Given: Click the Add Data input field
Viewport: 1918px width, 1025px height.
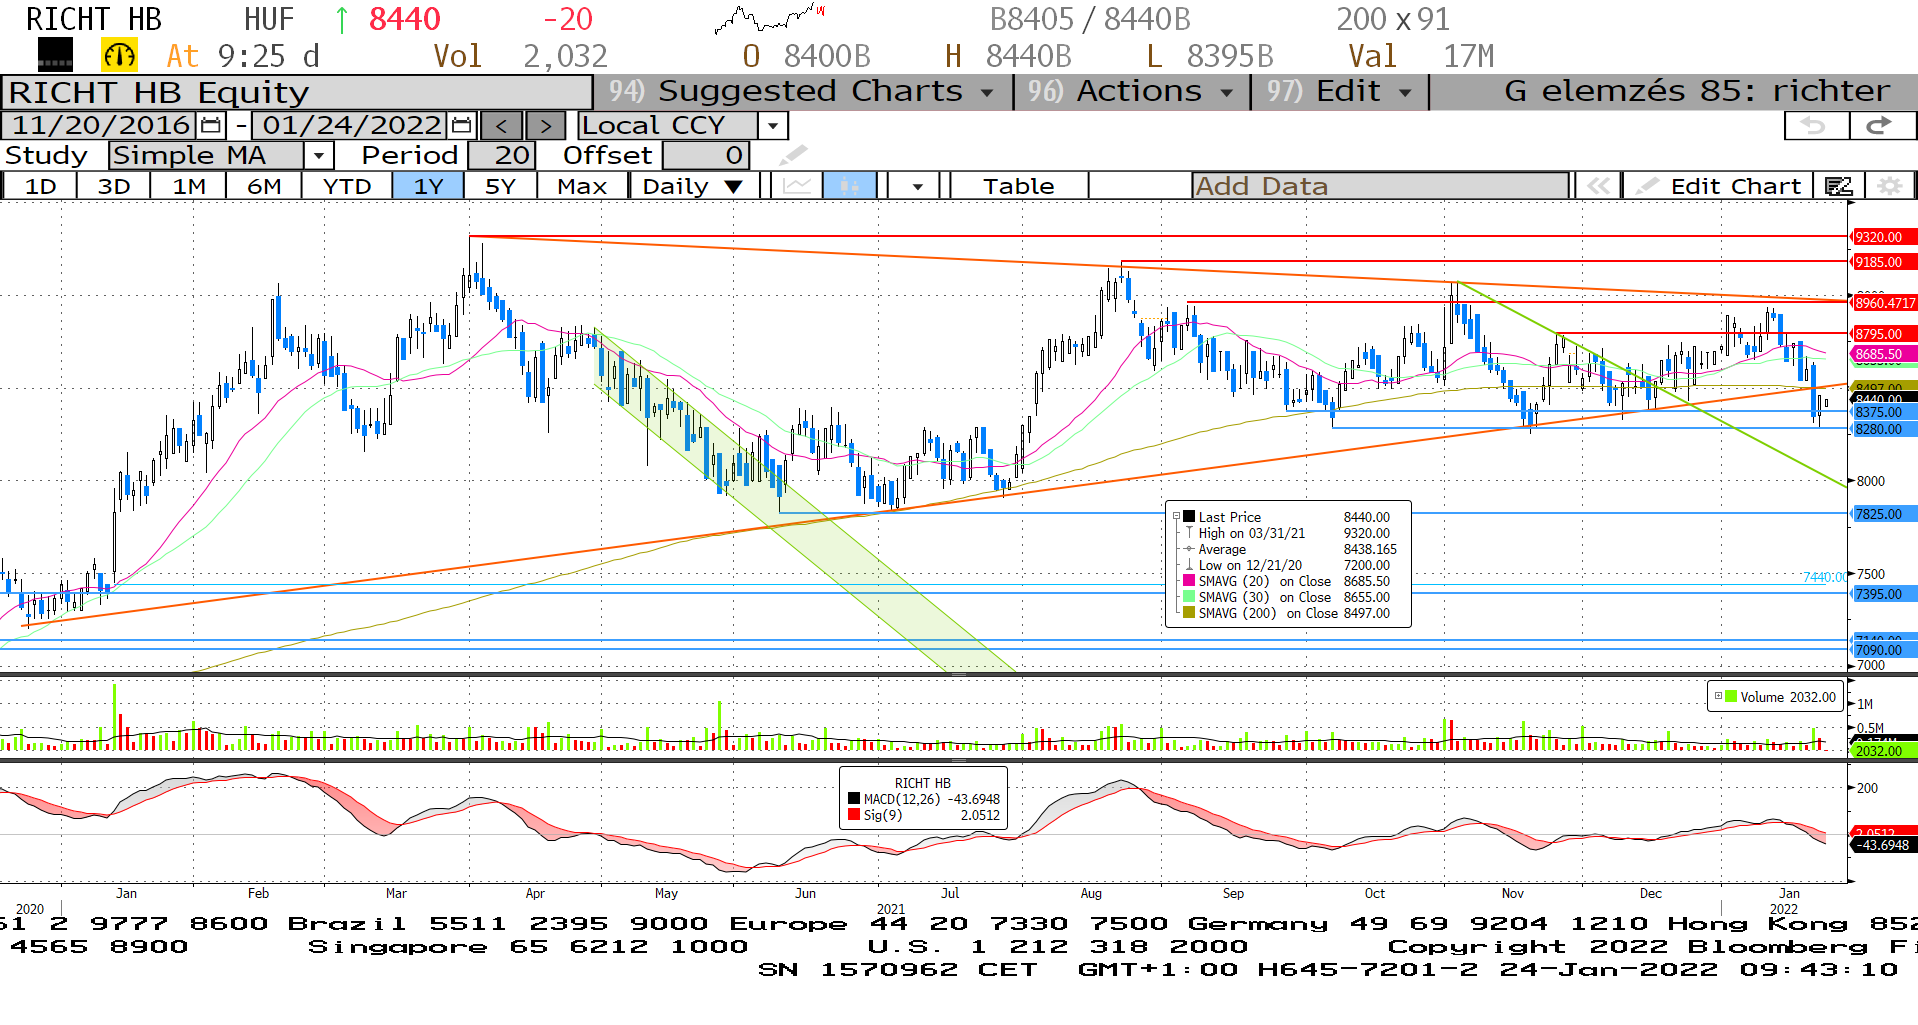Looking at the screenshot, I should tap(1380, 186).
